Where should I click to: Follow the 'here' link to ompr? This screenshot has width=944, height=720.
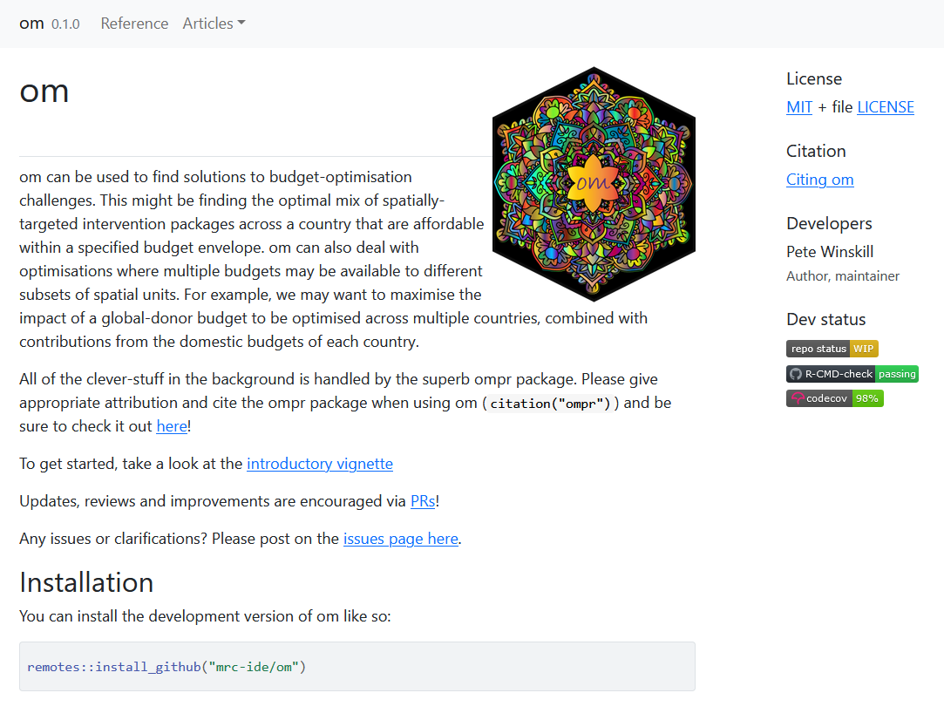[x=171, y=426]
